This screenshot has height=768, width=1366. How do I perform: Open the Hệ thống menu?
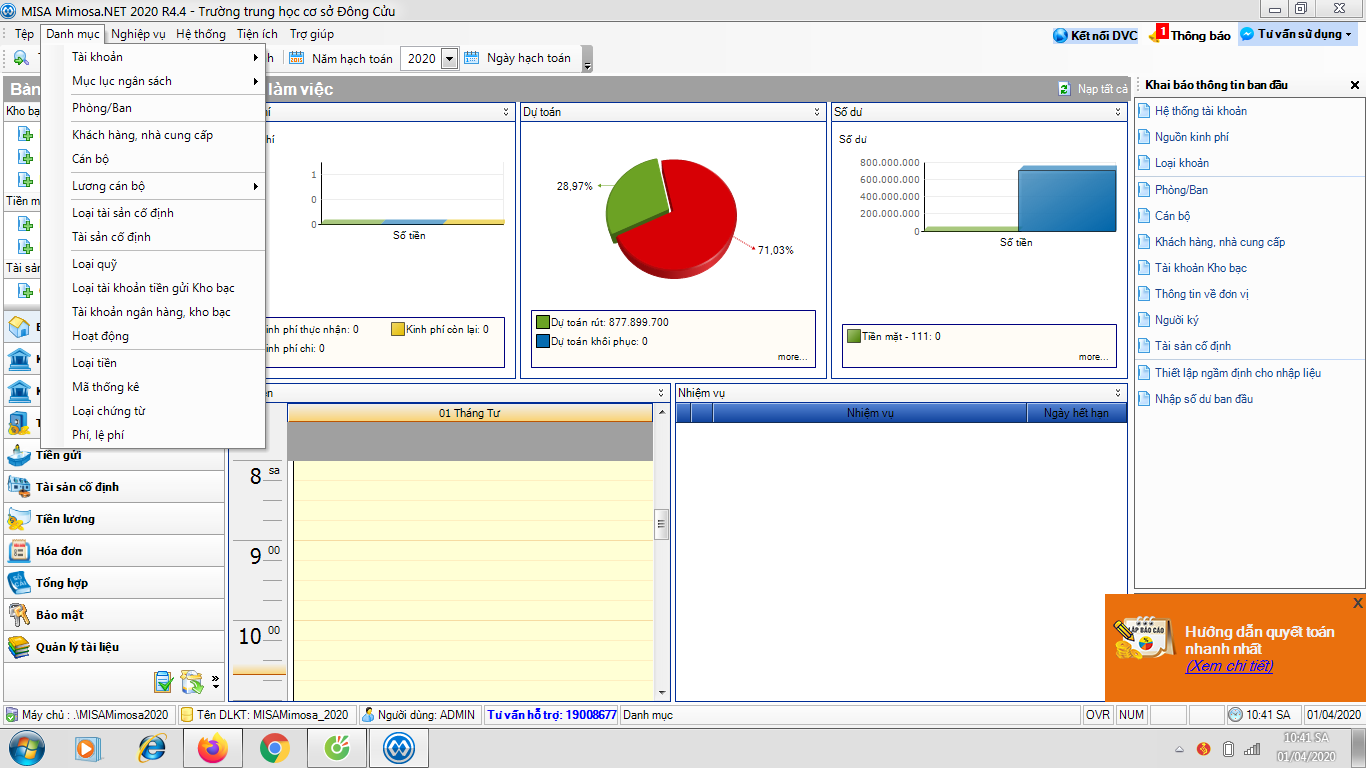tap(201, 34)
